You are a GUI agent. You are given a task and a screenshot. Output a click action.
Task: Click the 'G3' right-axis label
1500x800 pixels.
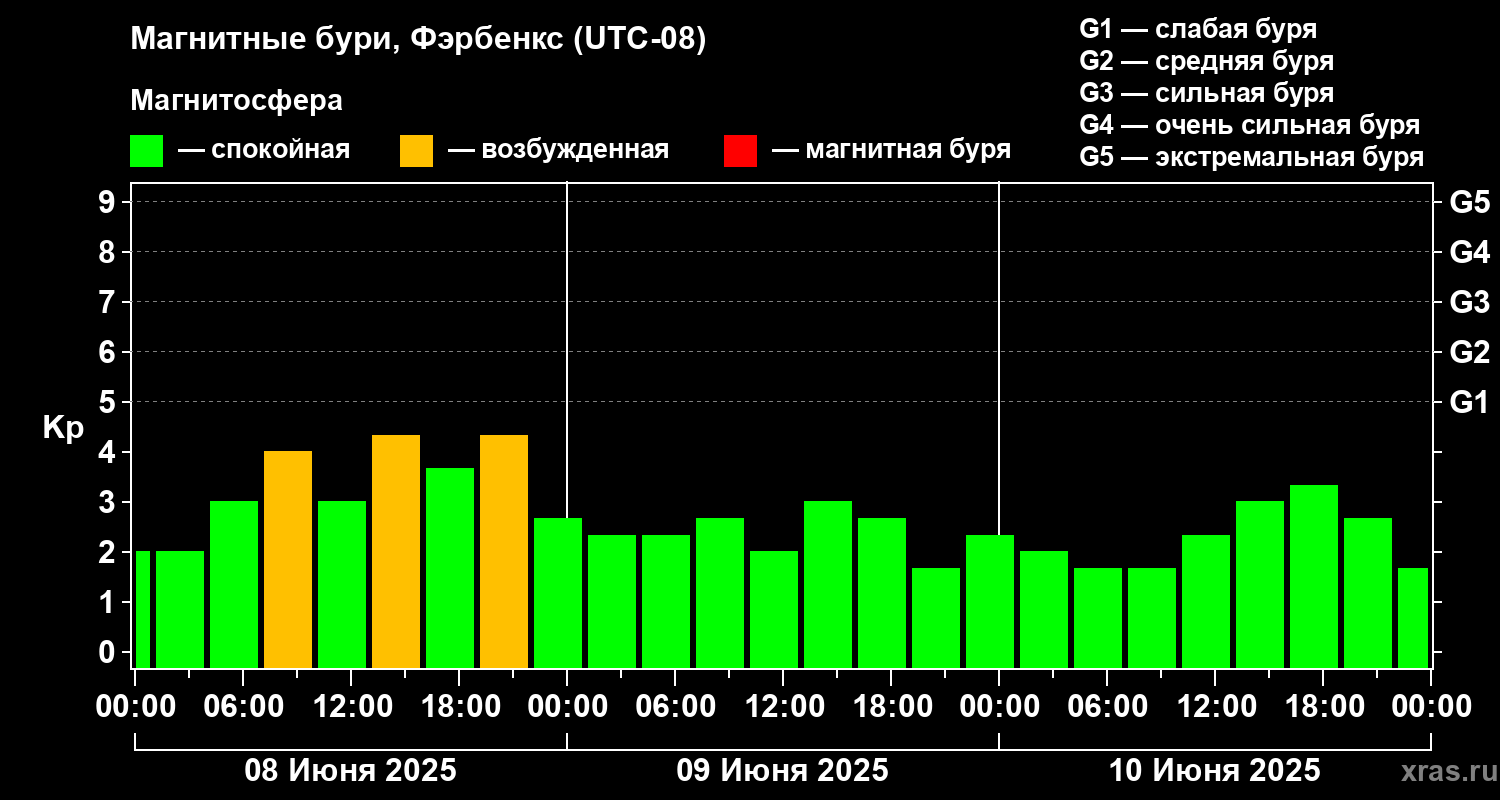[1469, 302]
